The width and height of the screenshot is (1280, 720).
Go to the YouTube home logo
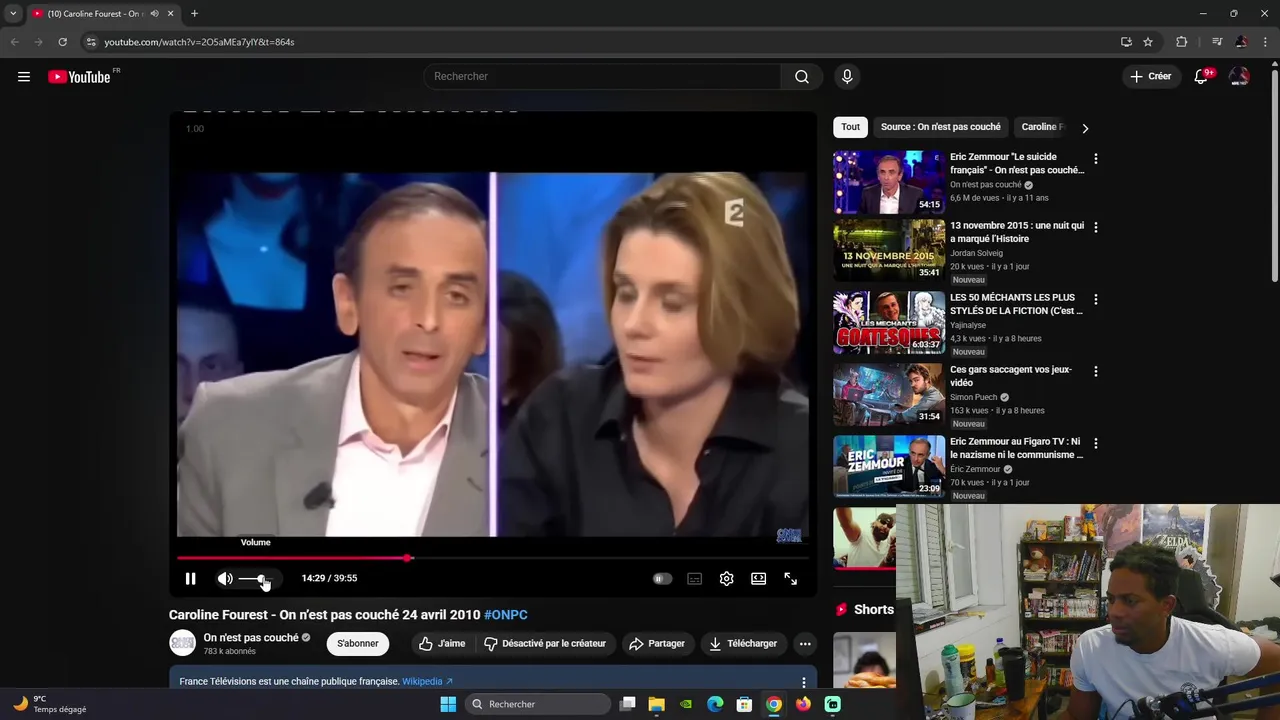(79, 77)
